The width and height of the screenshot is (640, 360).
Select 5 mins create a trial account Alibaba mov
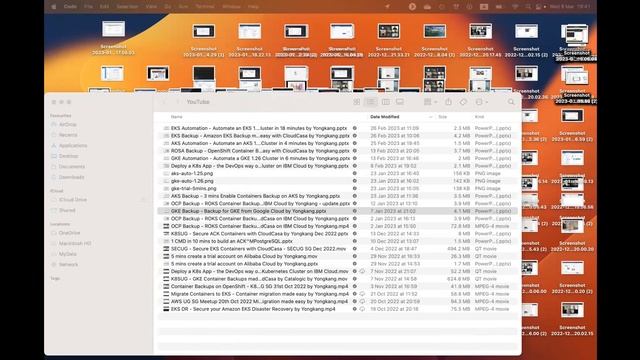pos(337,256)
